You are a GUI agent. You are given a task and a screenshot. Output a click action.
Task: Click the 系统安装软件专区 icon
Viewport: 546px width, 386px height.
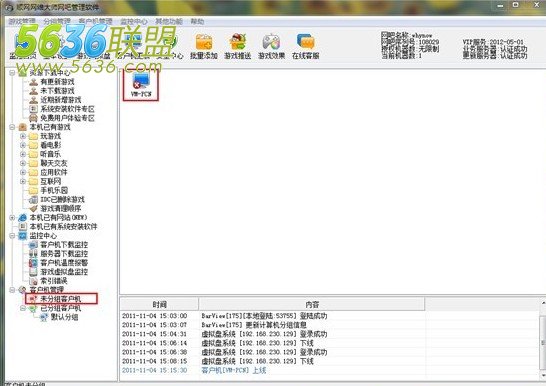click(x=33, y=109)
